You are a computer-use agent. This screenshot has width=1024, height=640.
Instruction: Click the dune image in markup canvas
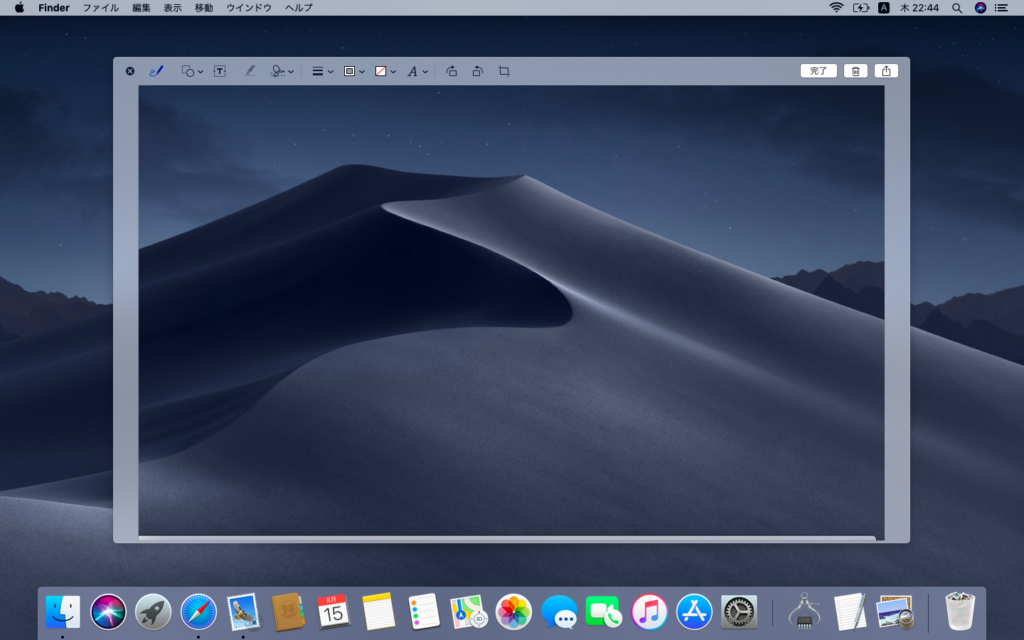[511, 310]
